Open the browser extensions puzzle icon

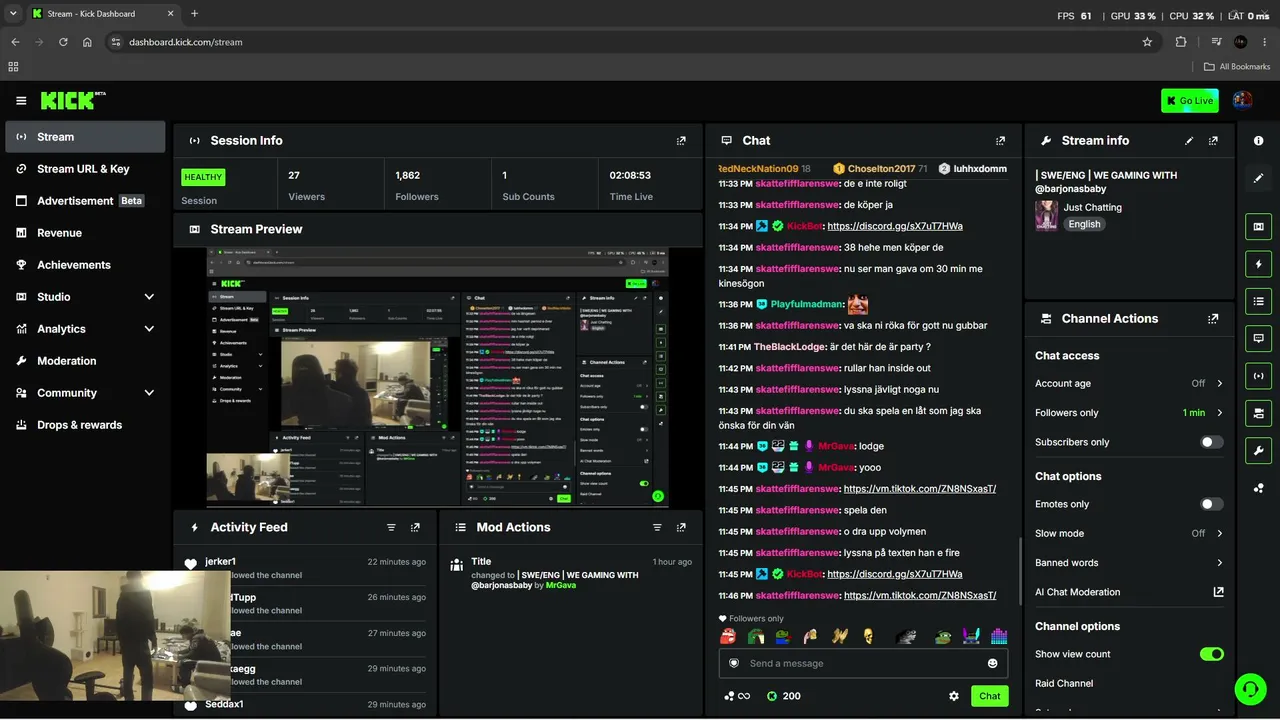pos(1181,42)
